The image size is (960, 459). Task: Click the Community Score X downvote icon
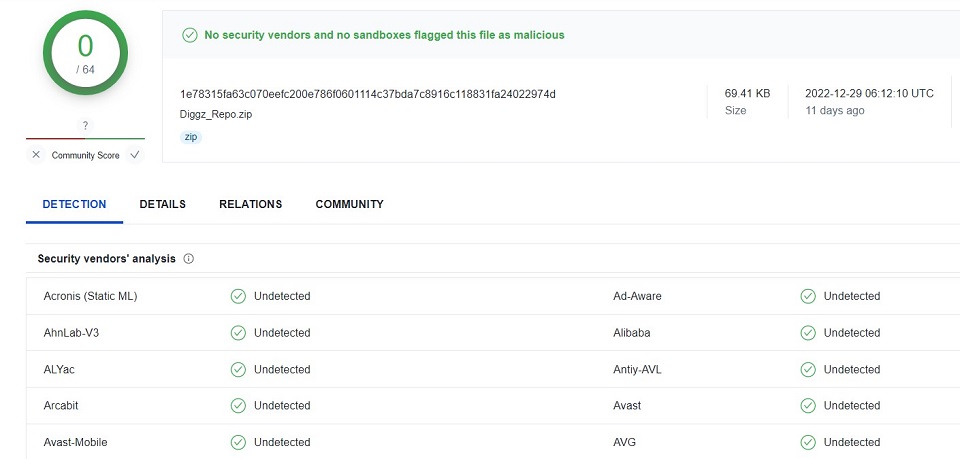36,155
